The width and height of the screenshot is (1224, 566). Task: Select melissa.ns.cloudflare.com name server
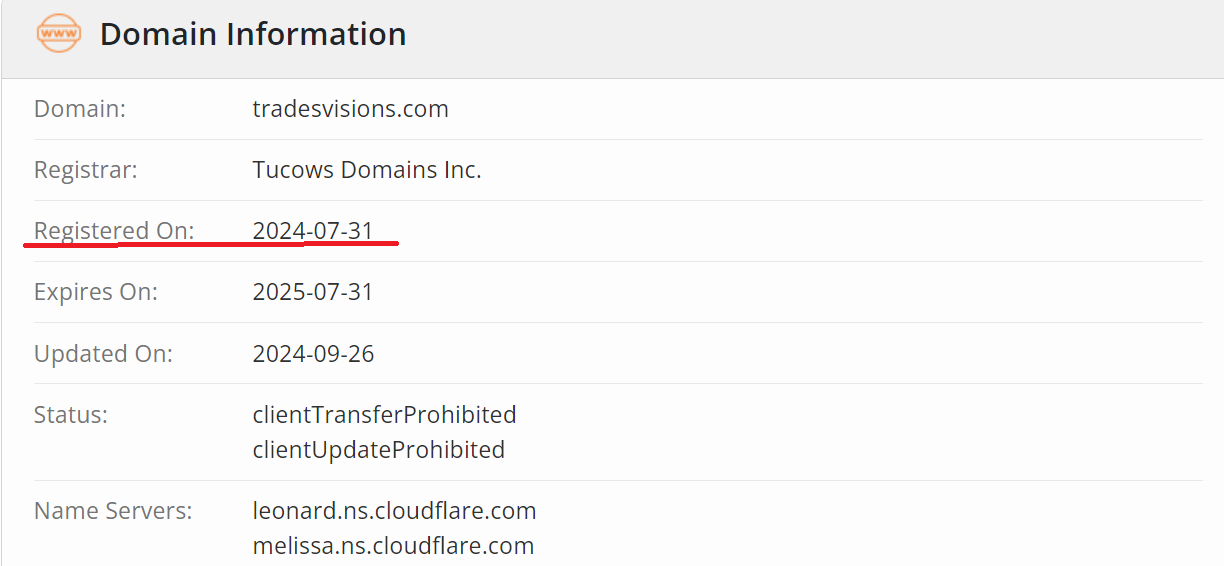(x=393, y=546)
